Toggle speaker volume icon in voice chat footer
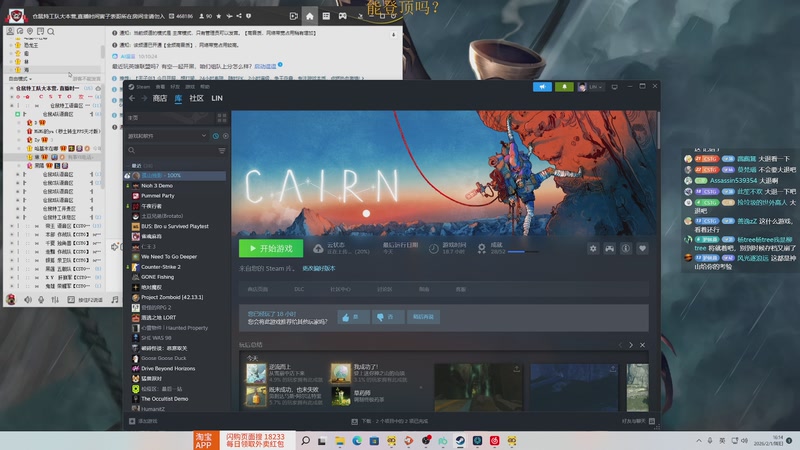This screenshot has height=450, width=800. coord(28,300)
